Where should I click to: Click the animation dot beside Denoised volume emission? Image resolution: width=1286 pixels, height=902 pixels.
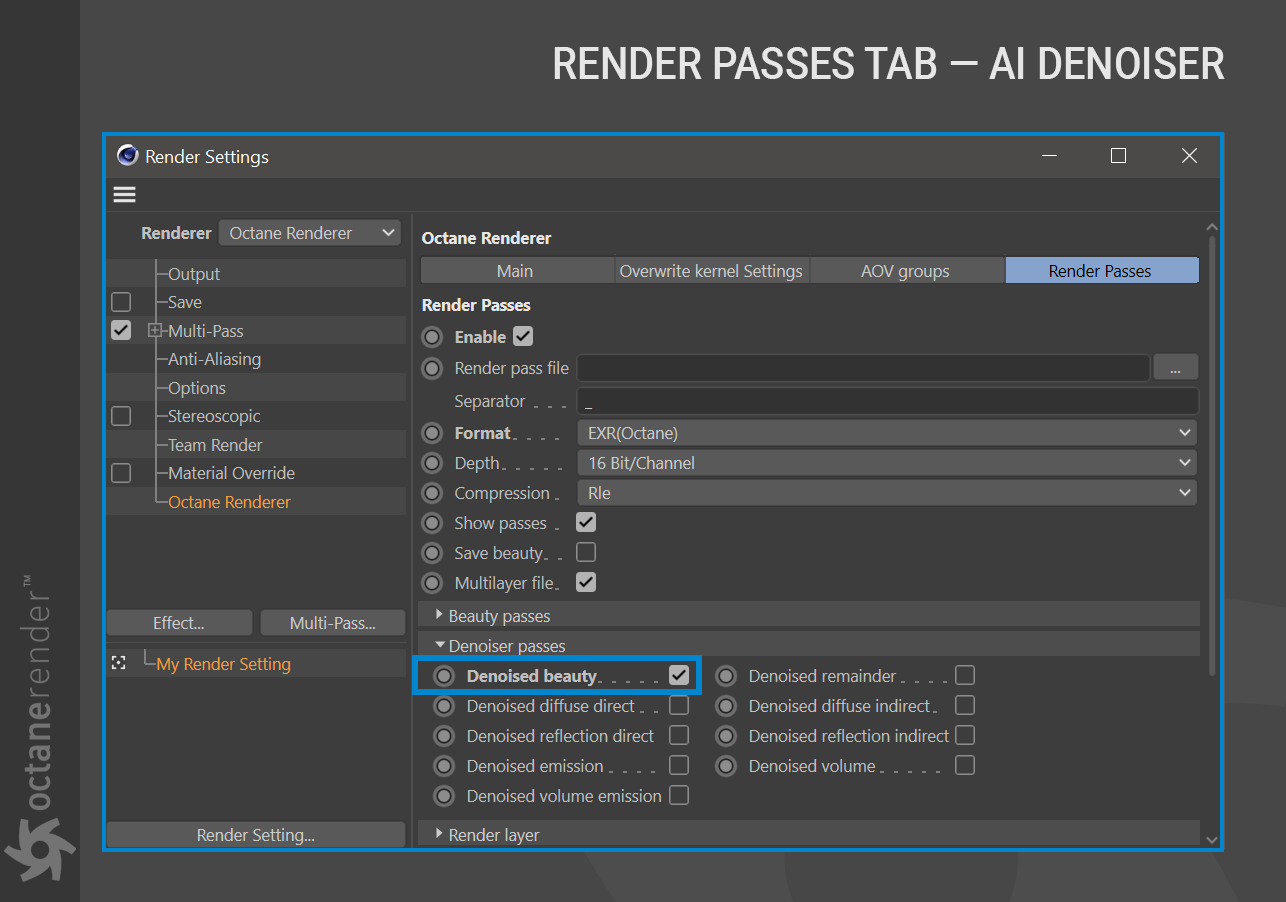[444, 796]
